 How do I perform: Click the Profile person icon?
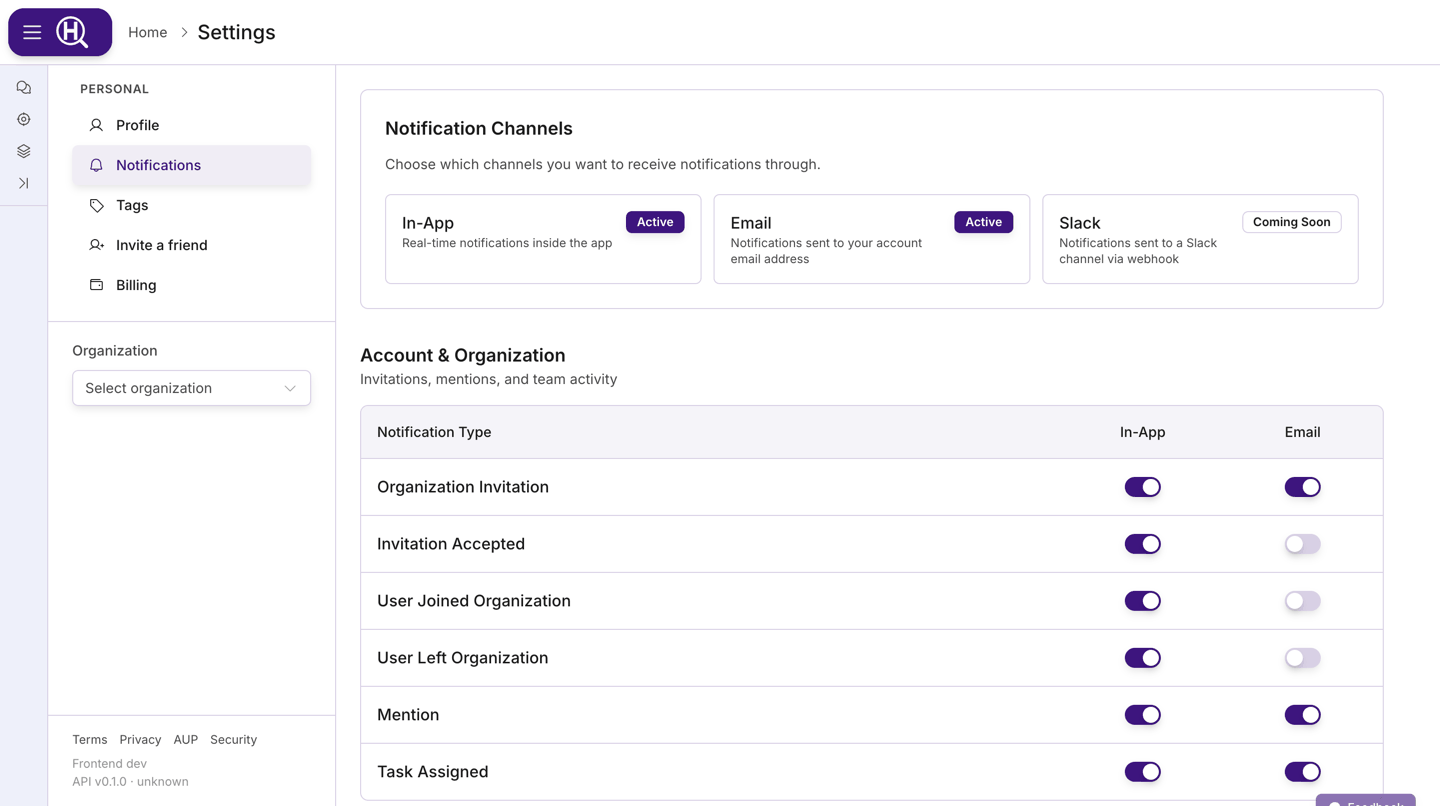pyautogui.click(x=96, y=125)
